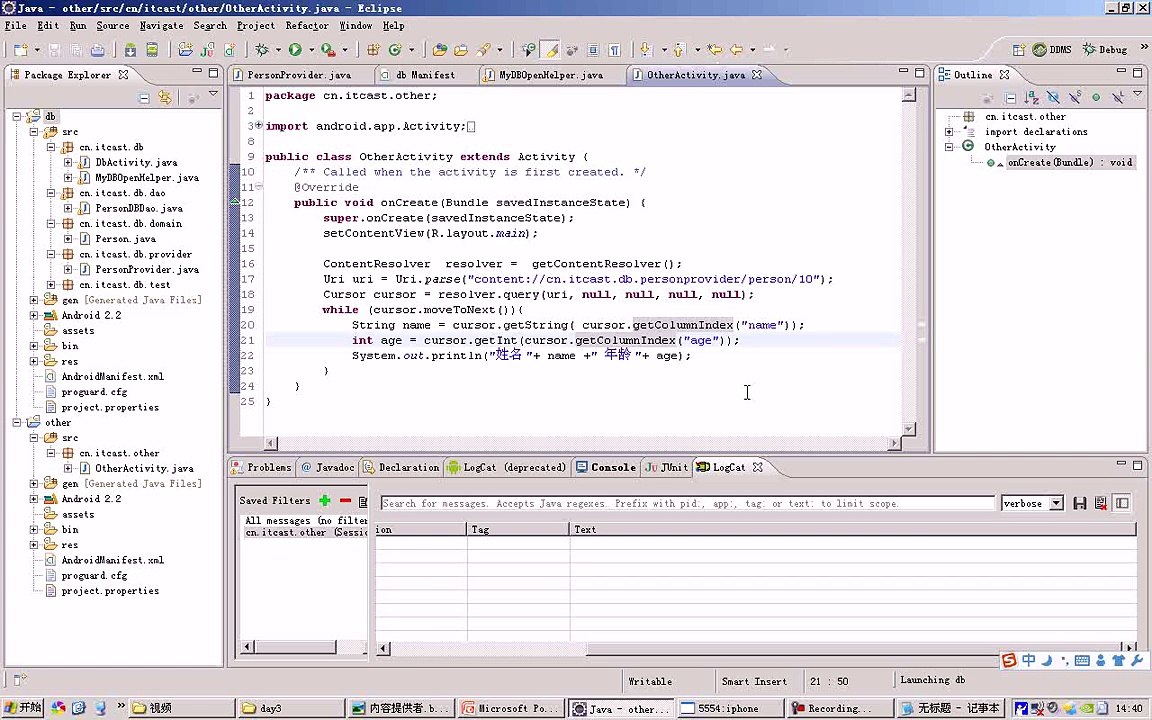Add a new LogCat filter with green plus

pos(325,500)
